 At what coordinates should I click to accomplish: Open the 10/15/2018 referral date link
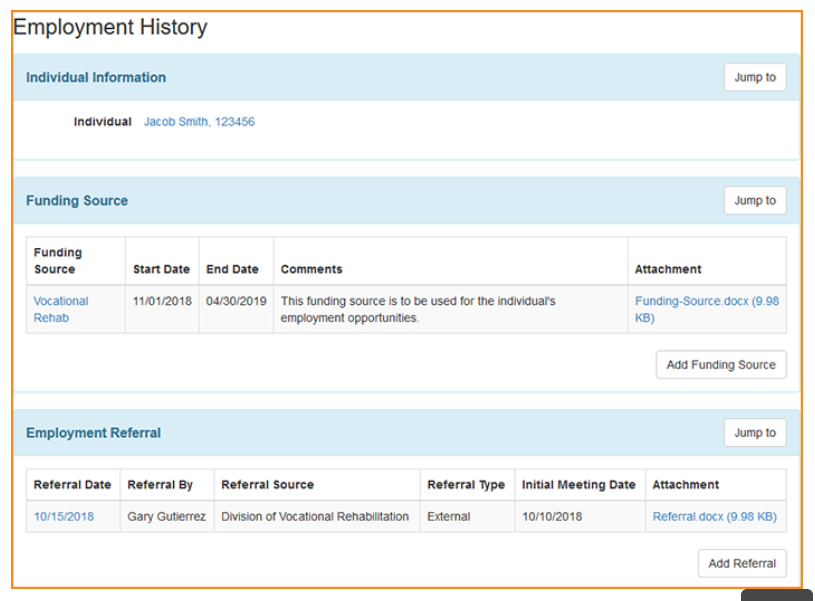click(64, 517)
